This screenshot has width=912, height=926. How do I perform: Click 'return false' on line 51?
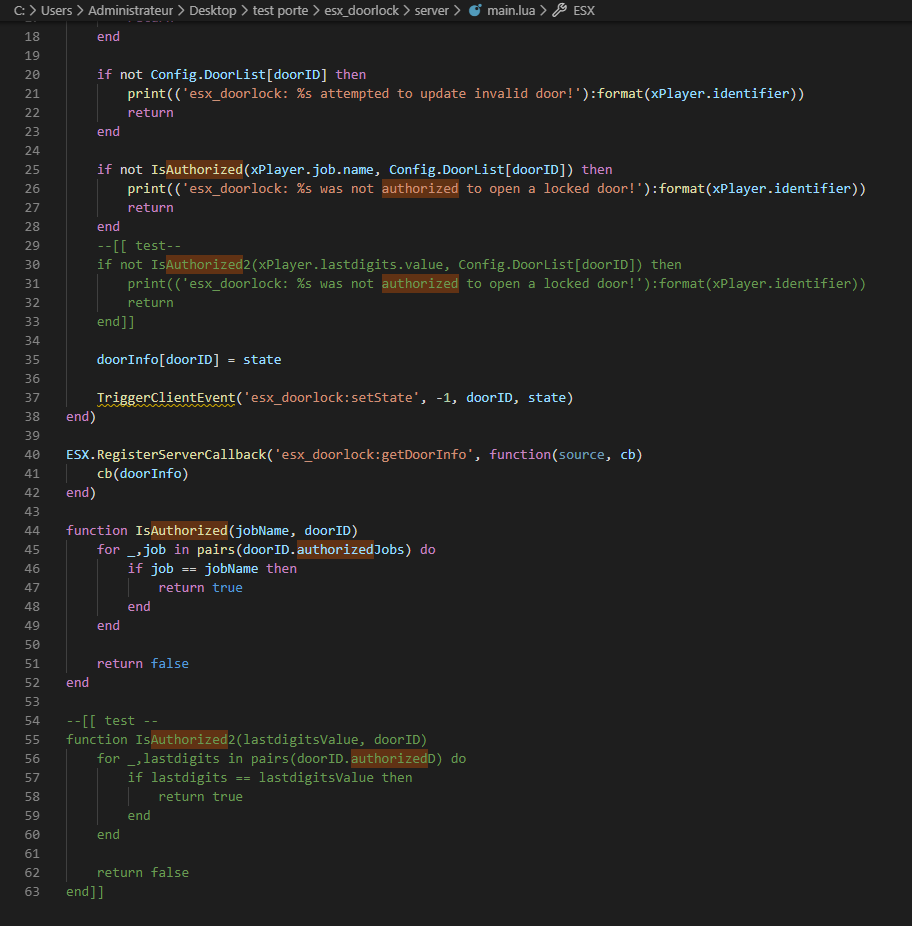point(143,664)
